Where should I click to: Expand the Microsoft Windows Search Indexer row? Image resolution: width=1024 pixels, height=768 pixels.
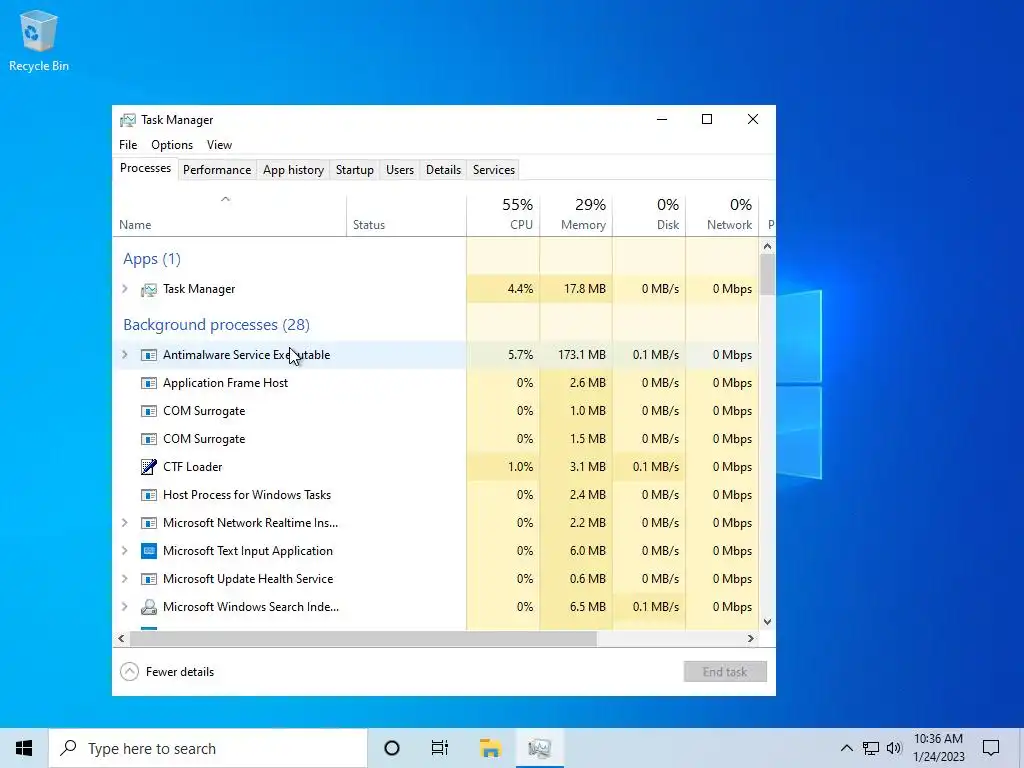coord(125,607)
